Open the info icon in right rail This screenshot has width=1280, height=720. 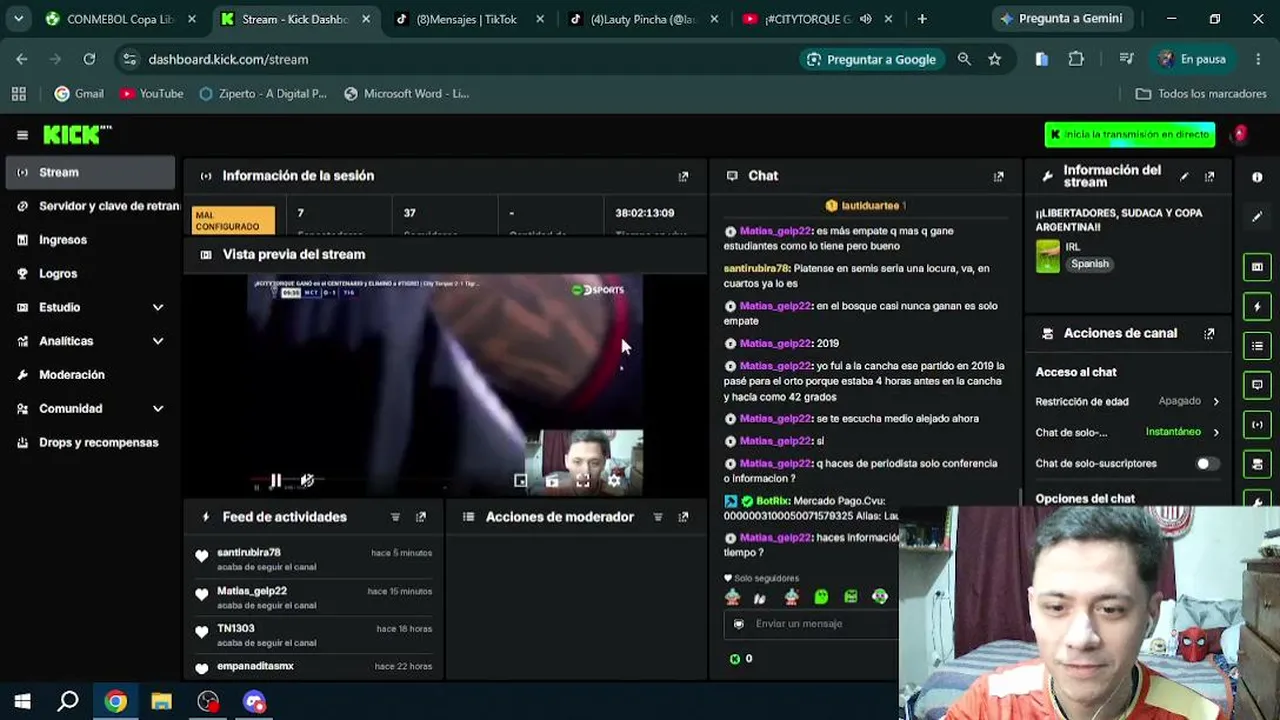(1257, 177)
